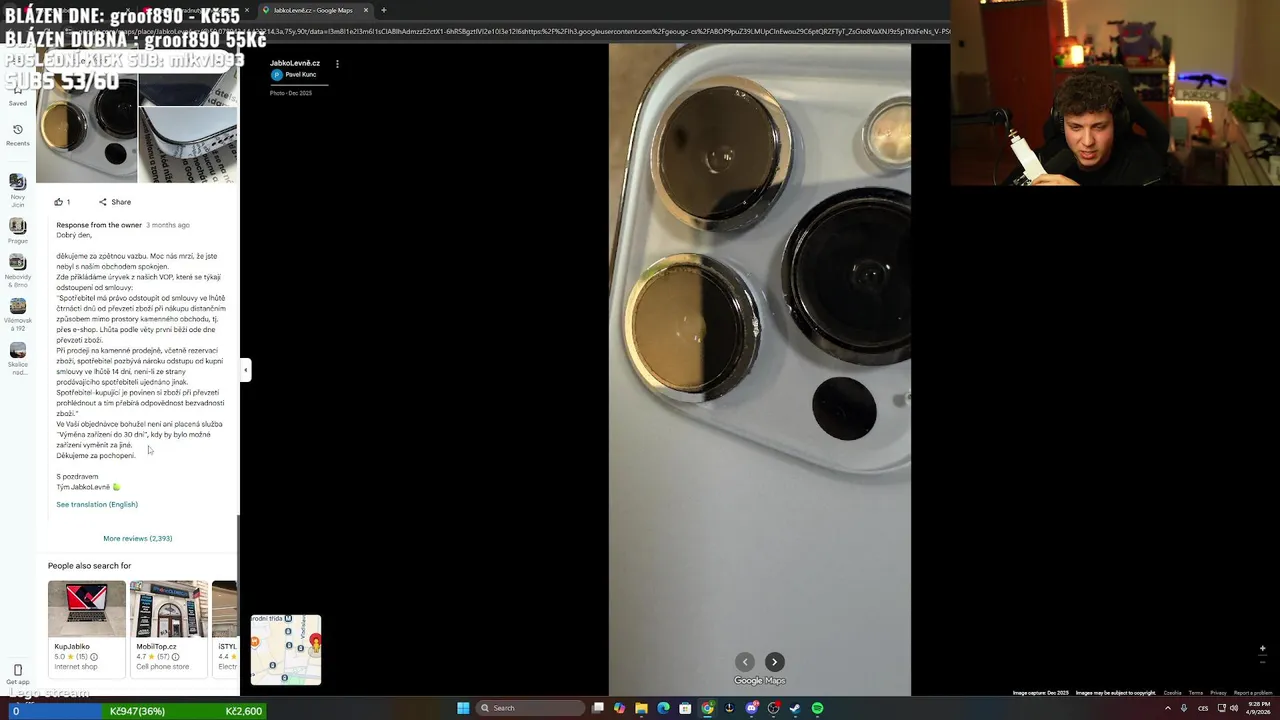Screen dimensions: 1280x720
Task: Like the review with thumbs-up icon
Action: click(x=62, y=202)
